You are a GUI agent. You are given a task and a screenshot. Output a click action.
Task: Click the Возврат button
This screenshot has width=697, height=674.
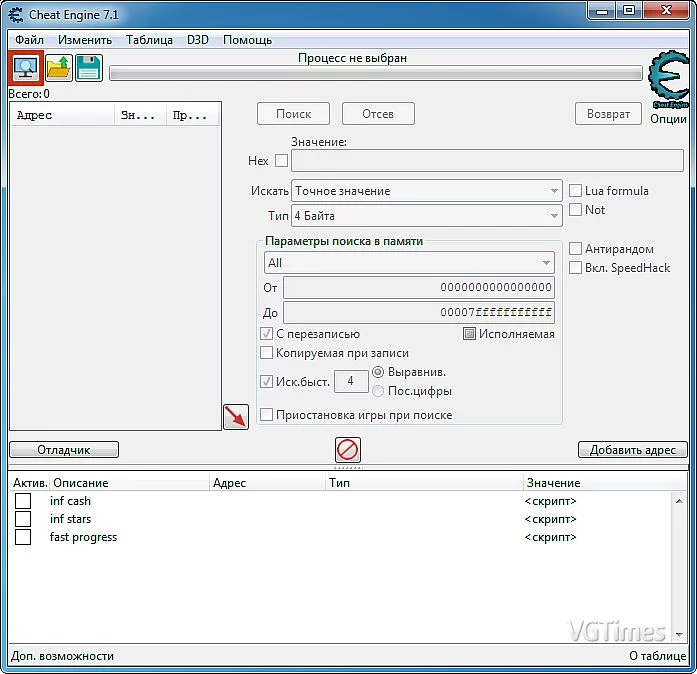608,114
